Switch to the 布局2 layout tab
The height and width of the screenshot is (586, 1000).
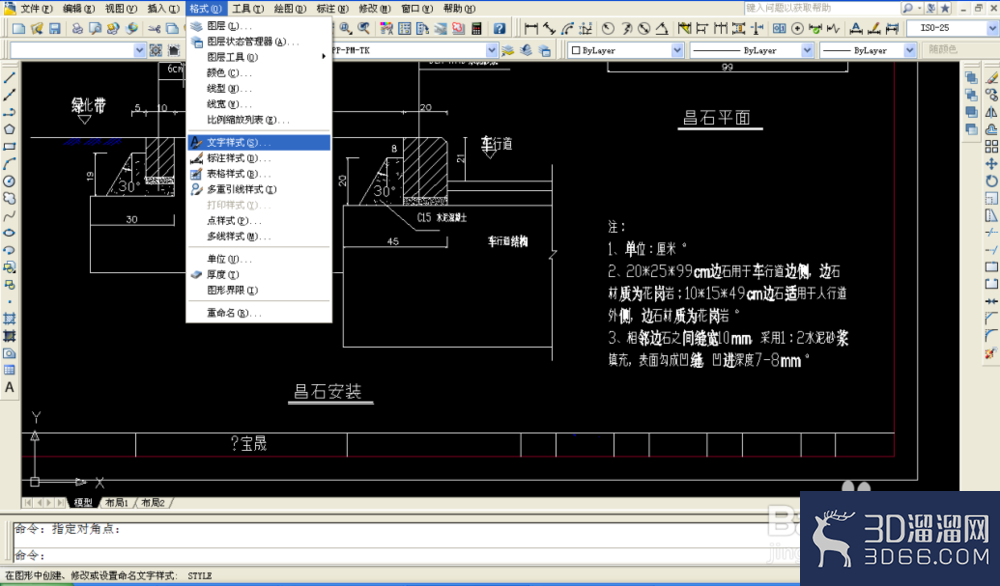tap(153, 502)
